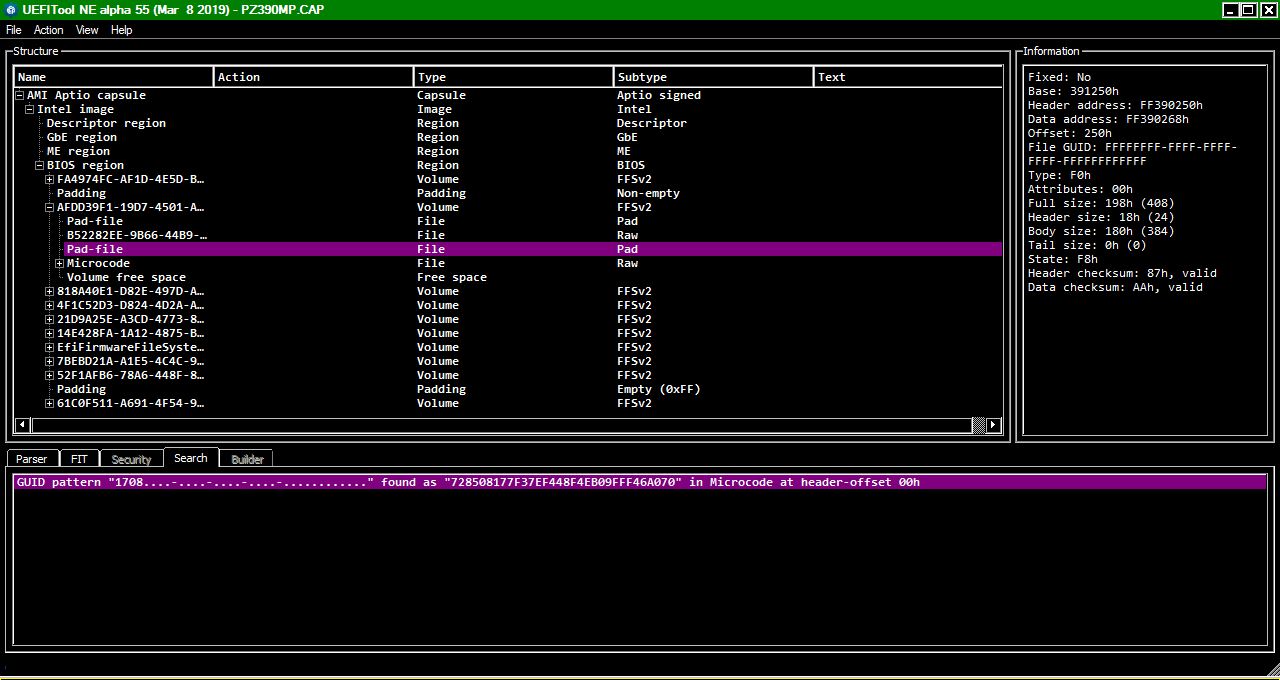Expand the 52F1AFB6-78A6-448F volume
The height and width of the screenshot is (680, 1280).
pos(50,375)
